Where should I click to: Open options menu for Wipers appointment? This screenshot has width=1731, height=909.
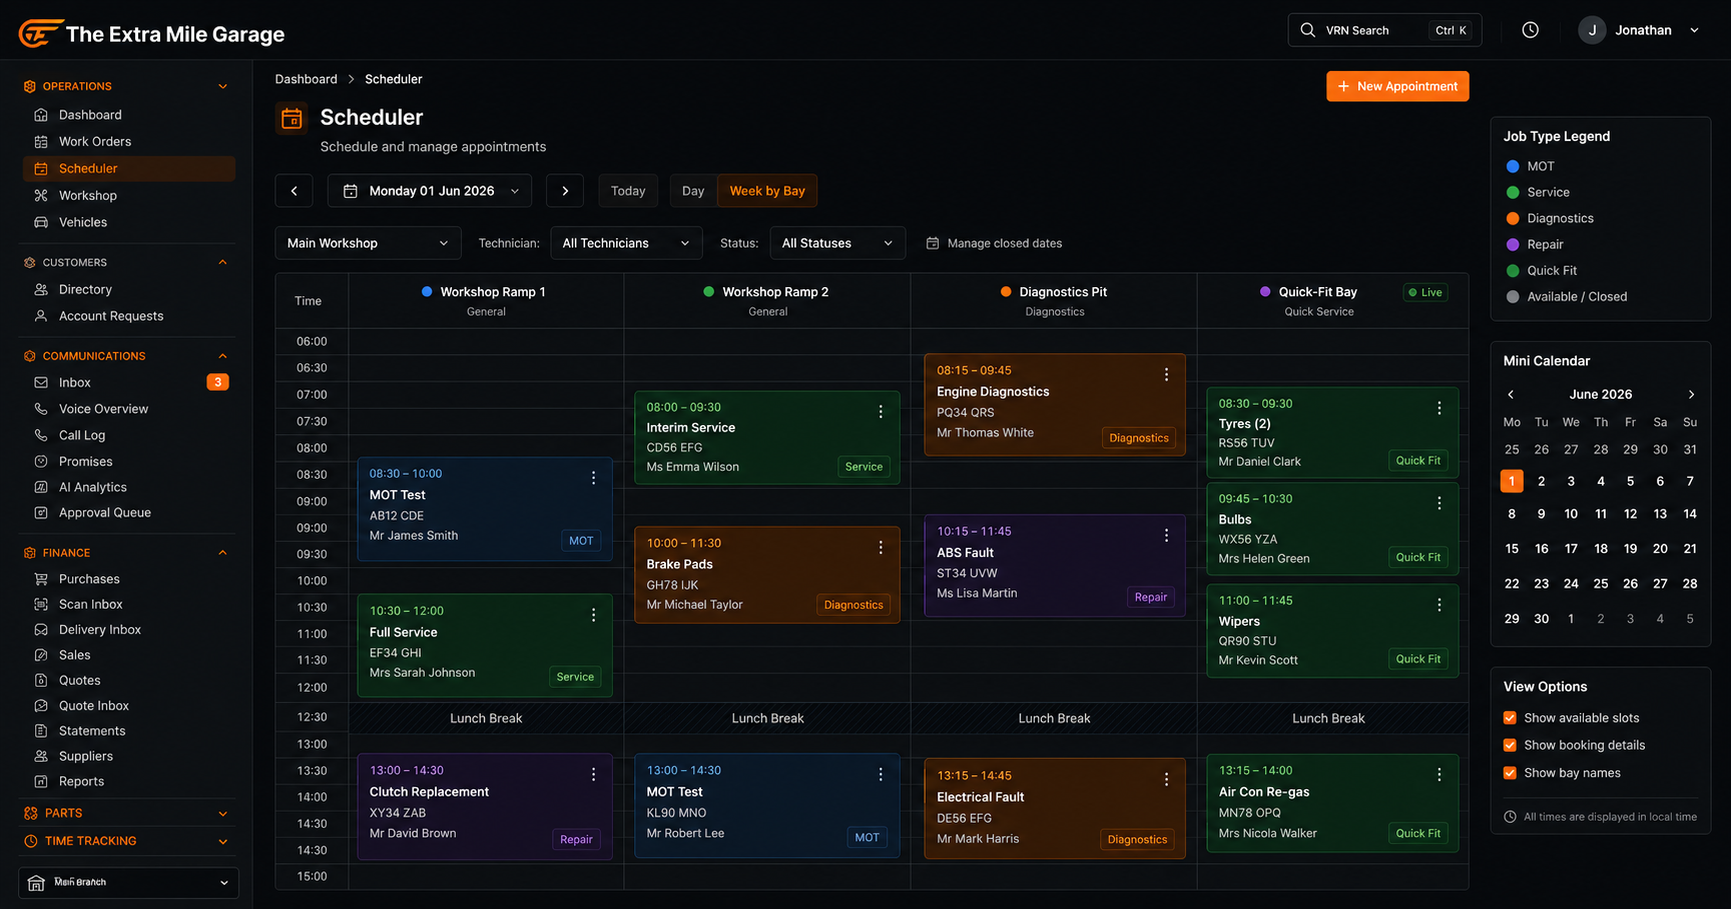1439,605
